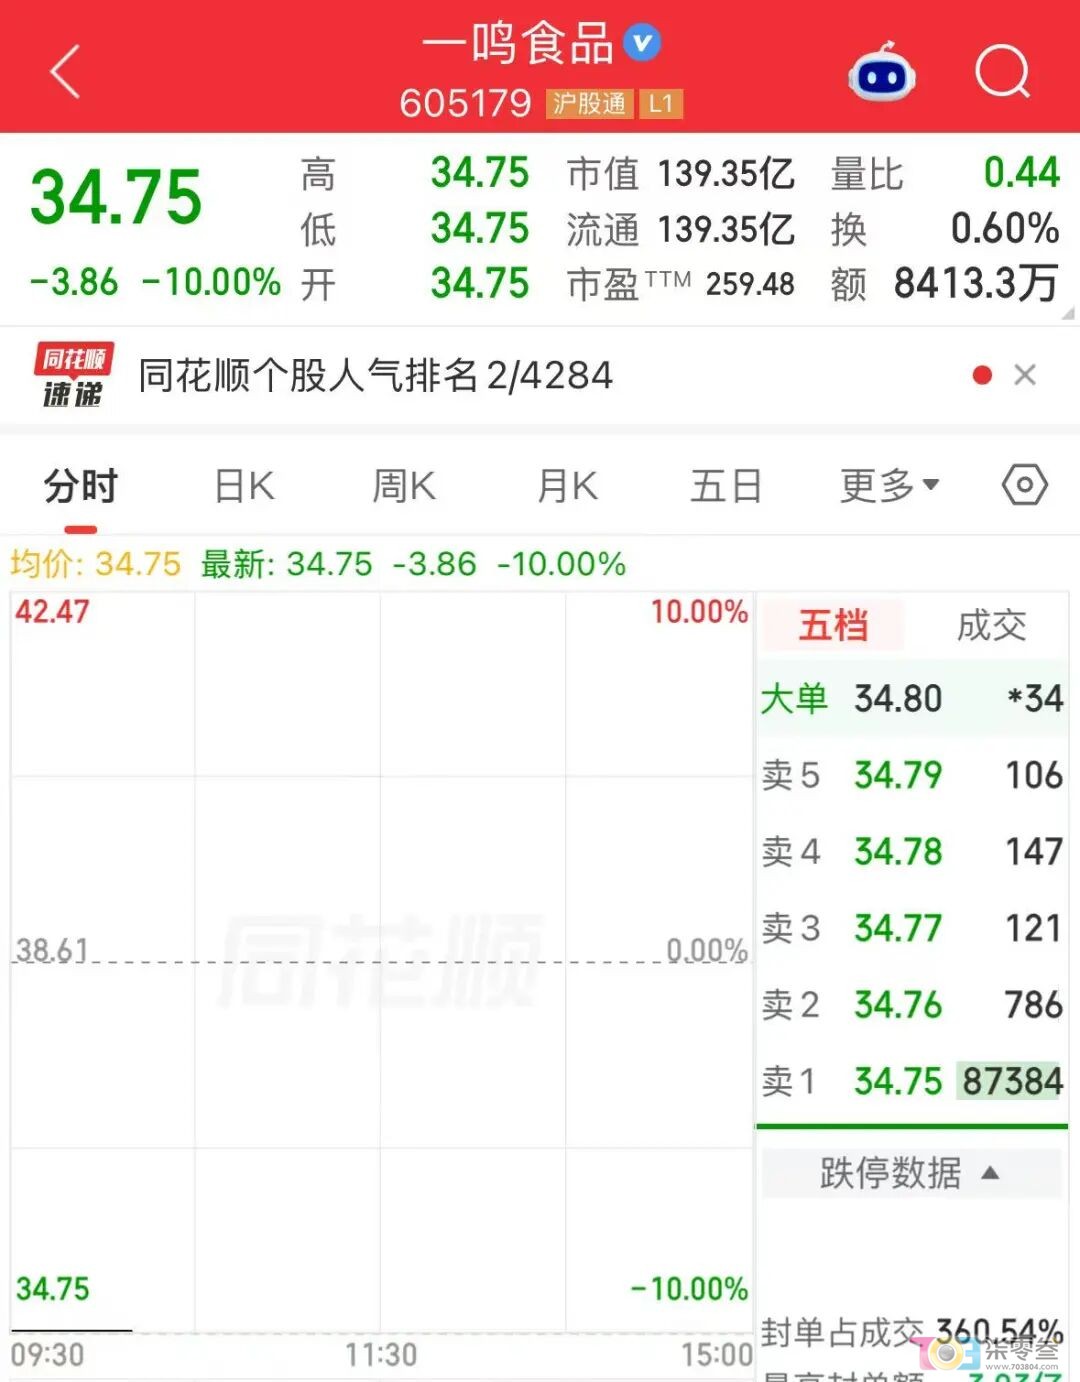The height and width of the screenshot is (1382, 1080).
Task: Tap the 均价: 34.75 label
Action: pos(95,564)
